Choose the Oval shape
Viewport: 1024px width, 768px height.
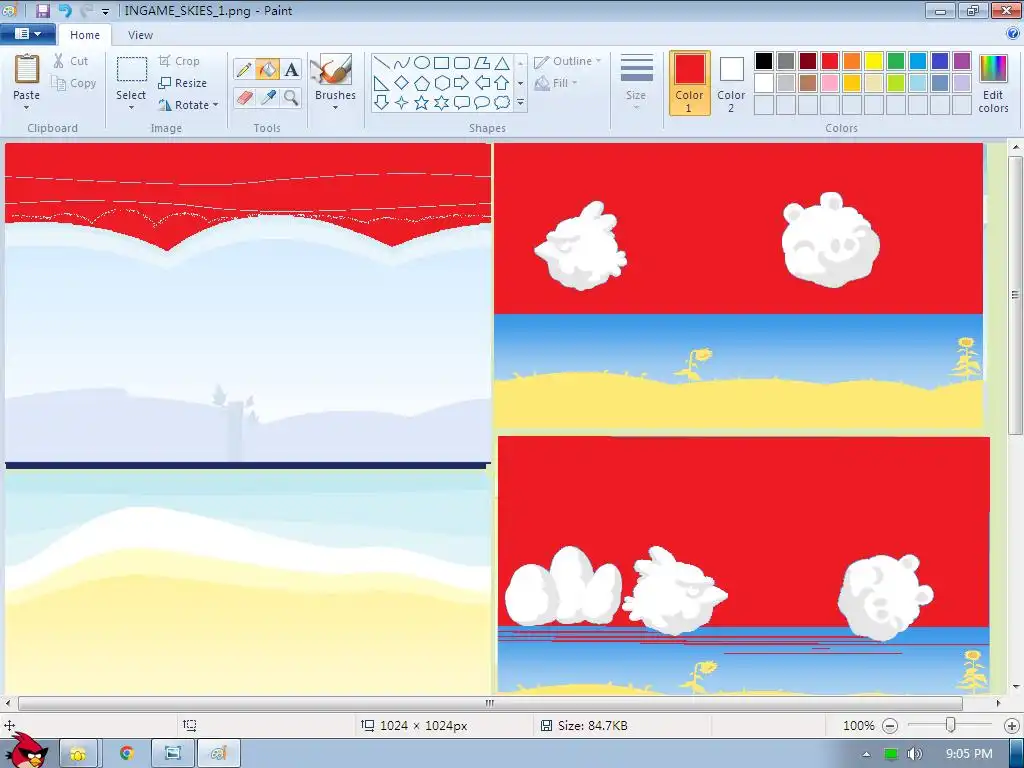422,63
